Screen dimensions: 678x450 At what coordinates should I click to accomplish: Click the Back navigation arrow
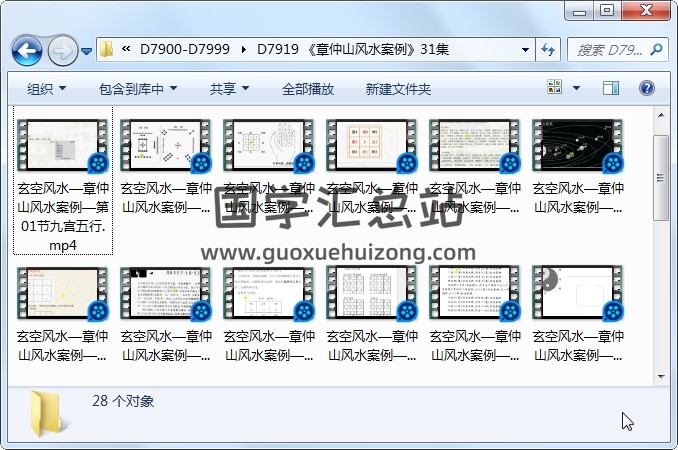click(27, 49)
